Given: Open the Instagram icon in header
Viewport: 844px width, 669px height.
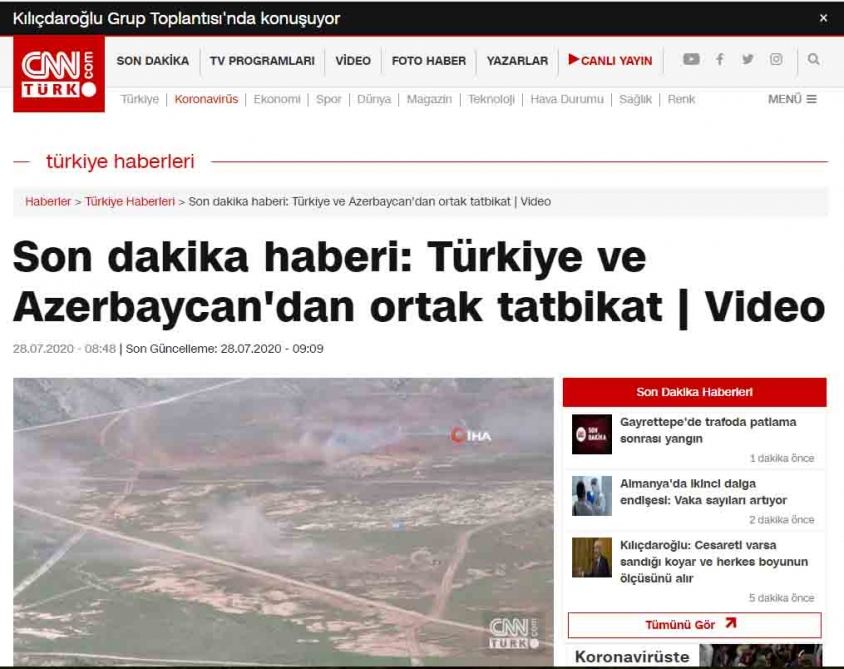Looking at the screenshot, I should (776, 59).
